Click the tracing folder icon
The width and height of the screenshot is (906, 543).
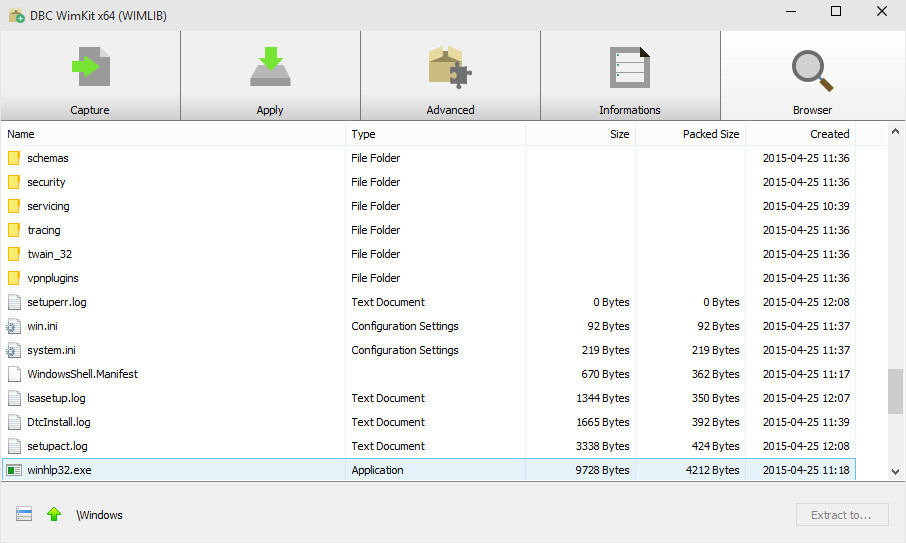click(x=14, y=230)
